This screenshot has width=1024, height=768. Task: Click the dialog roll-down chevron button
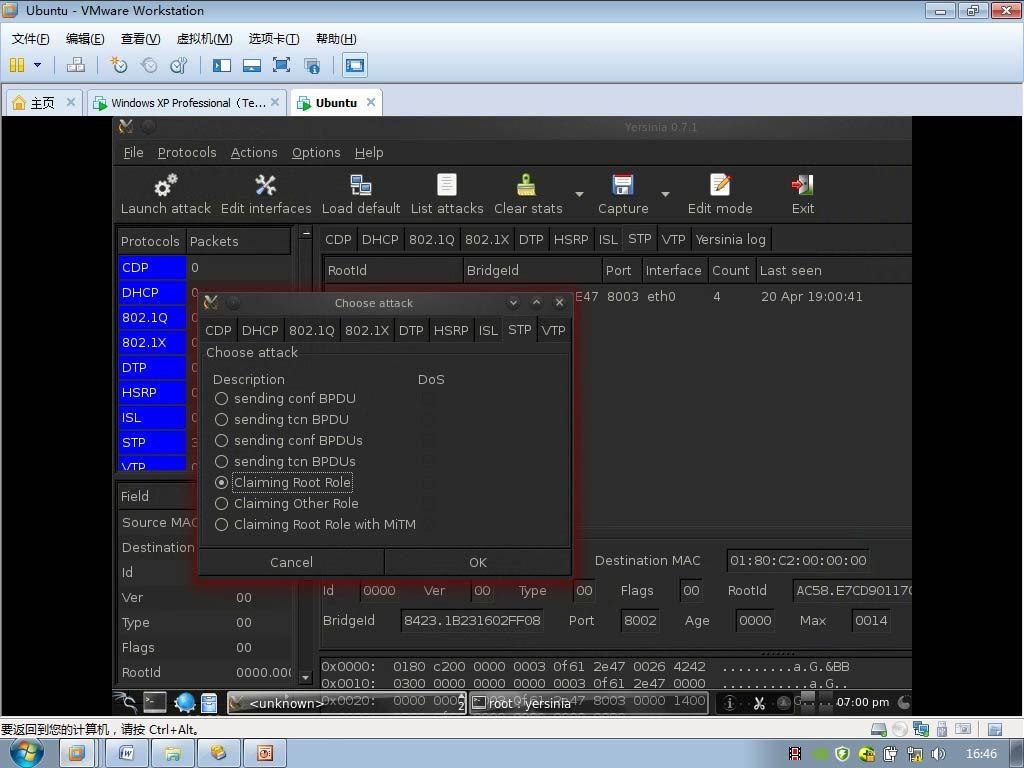[513, 302]
